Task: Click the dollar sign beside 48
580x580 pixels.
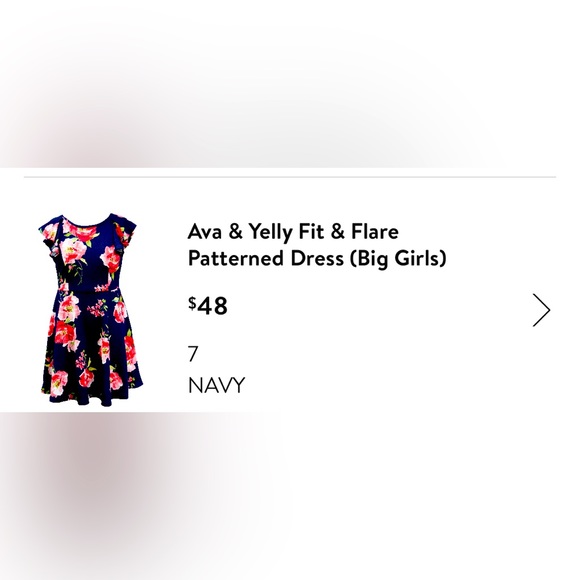Action: point(192,303)
